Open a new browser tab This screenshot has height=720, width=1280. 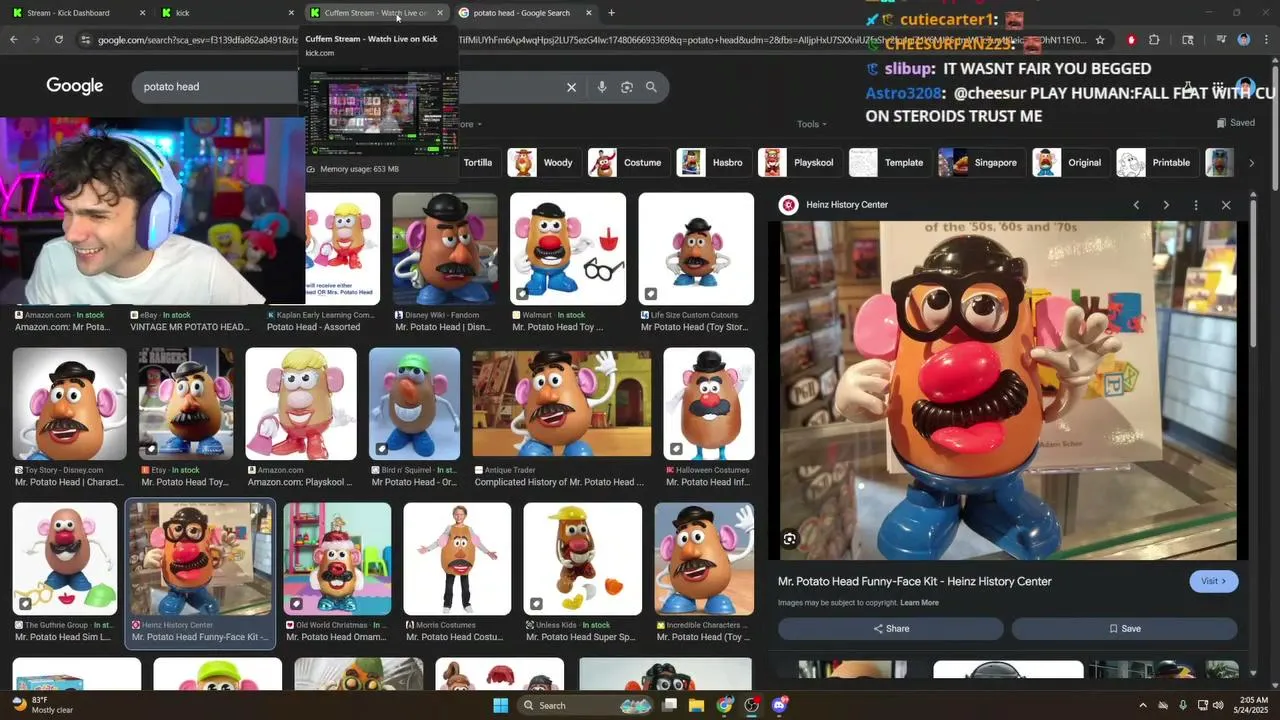[611, 13]
